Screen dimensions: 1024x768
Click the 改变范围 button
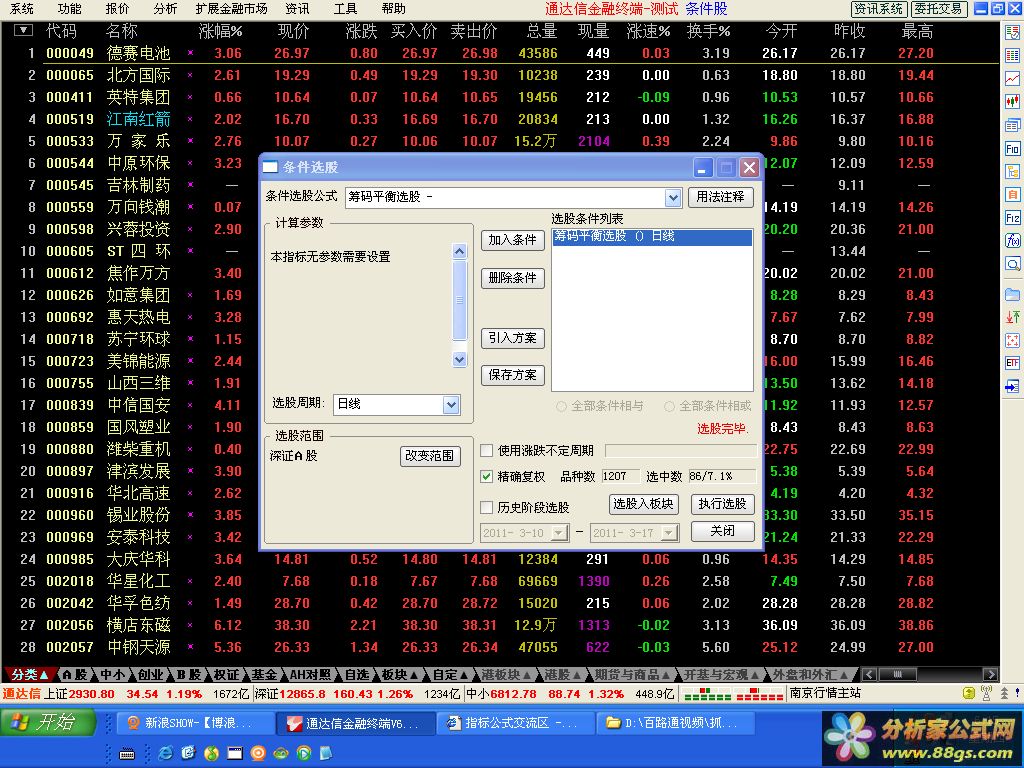(x=430, y=456)
